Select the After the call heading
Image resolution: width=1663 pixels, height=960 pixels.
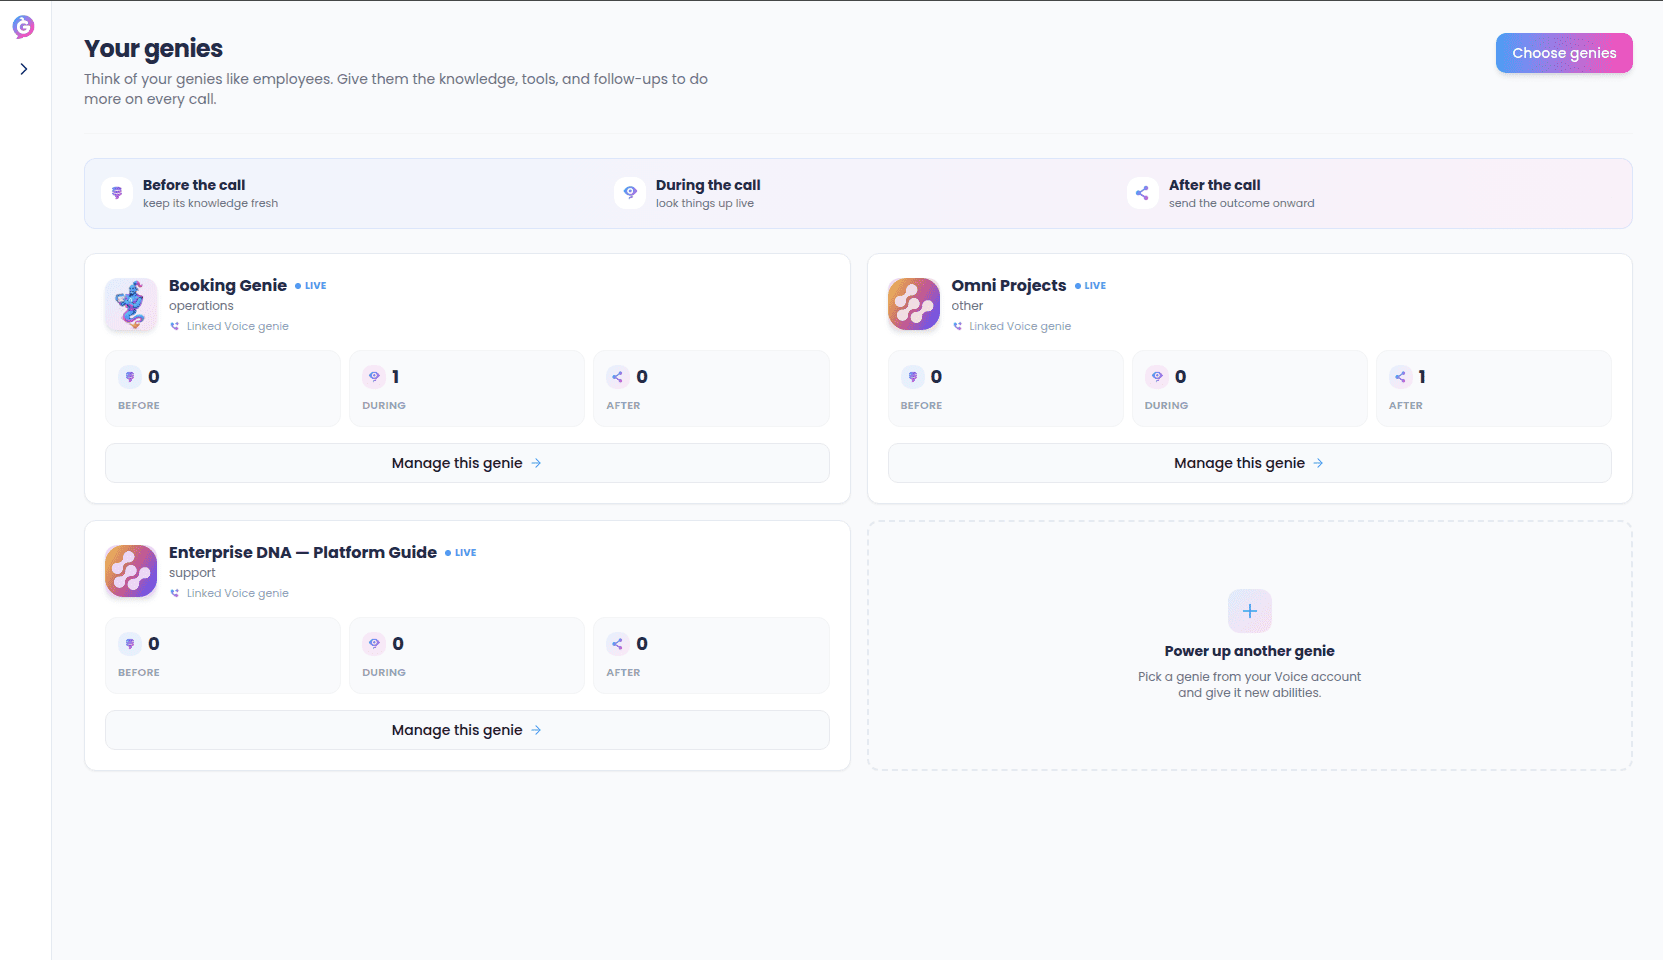(1215, 185)
